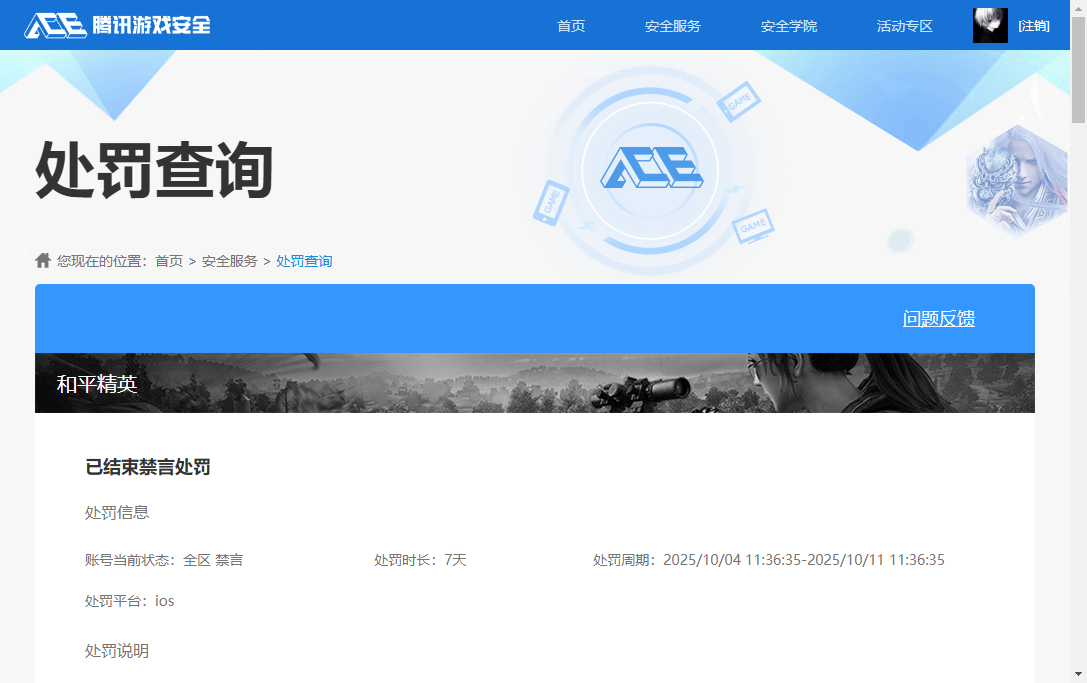
Task: Open 安全学院 from the top menu
Action: click(789, 26)
